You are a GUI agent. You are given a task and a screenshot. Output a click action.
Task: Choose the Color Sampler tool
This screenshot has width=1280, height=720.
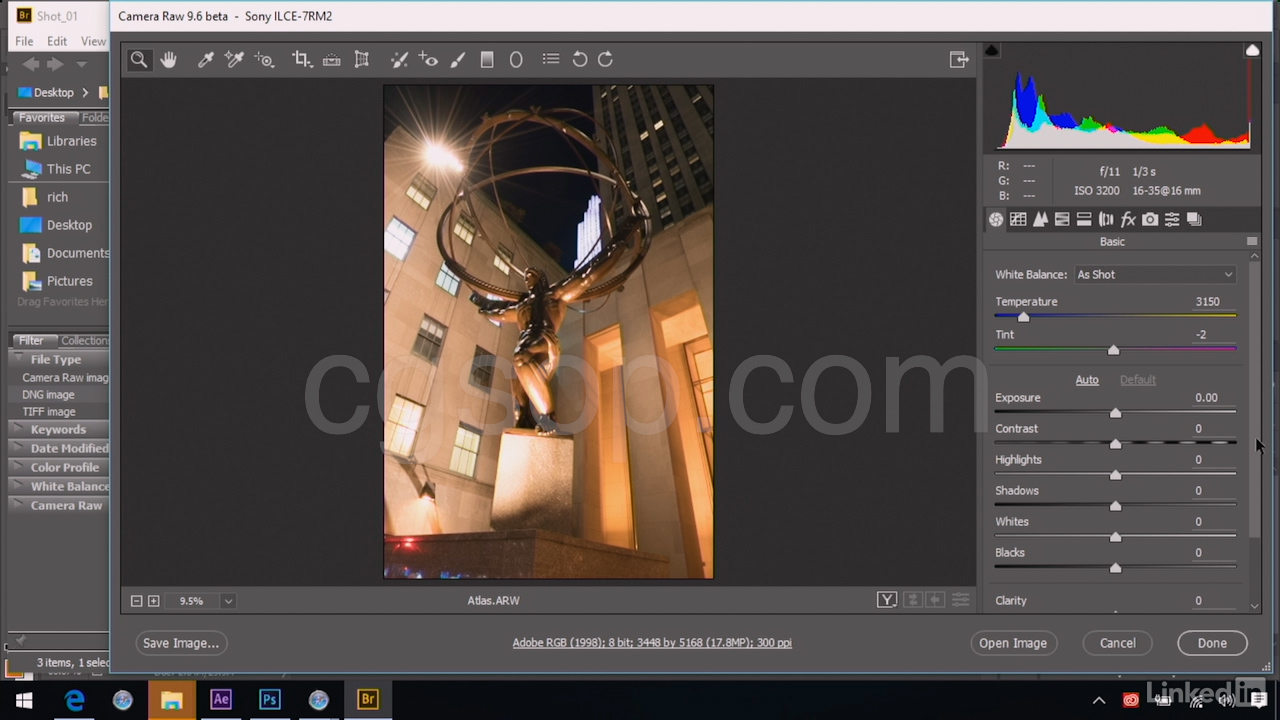(x=235, y=60)
